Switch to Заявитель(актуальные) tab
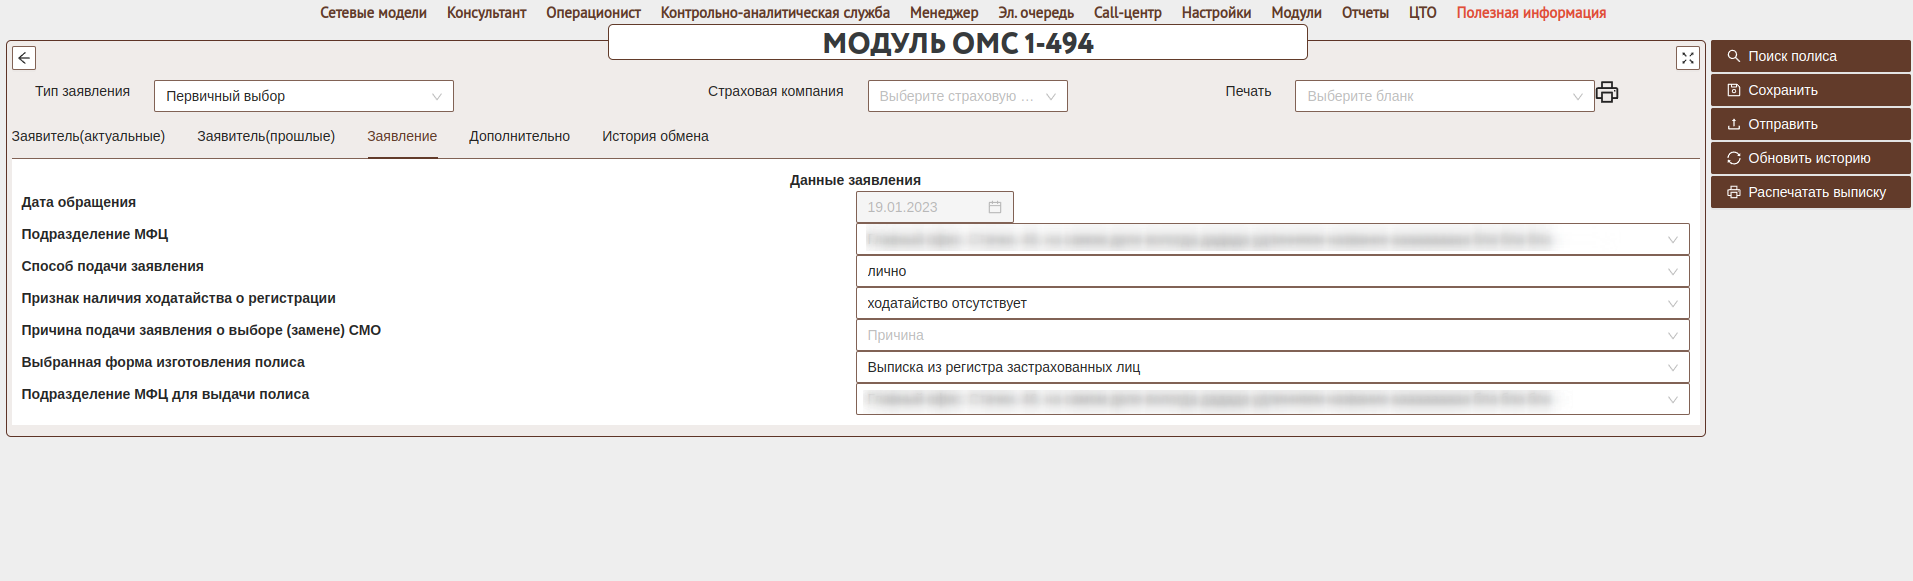The width and height of the screenshot is (1913, 581). [88, 136]
